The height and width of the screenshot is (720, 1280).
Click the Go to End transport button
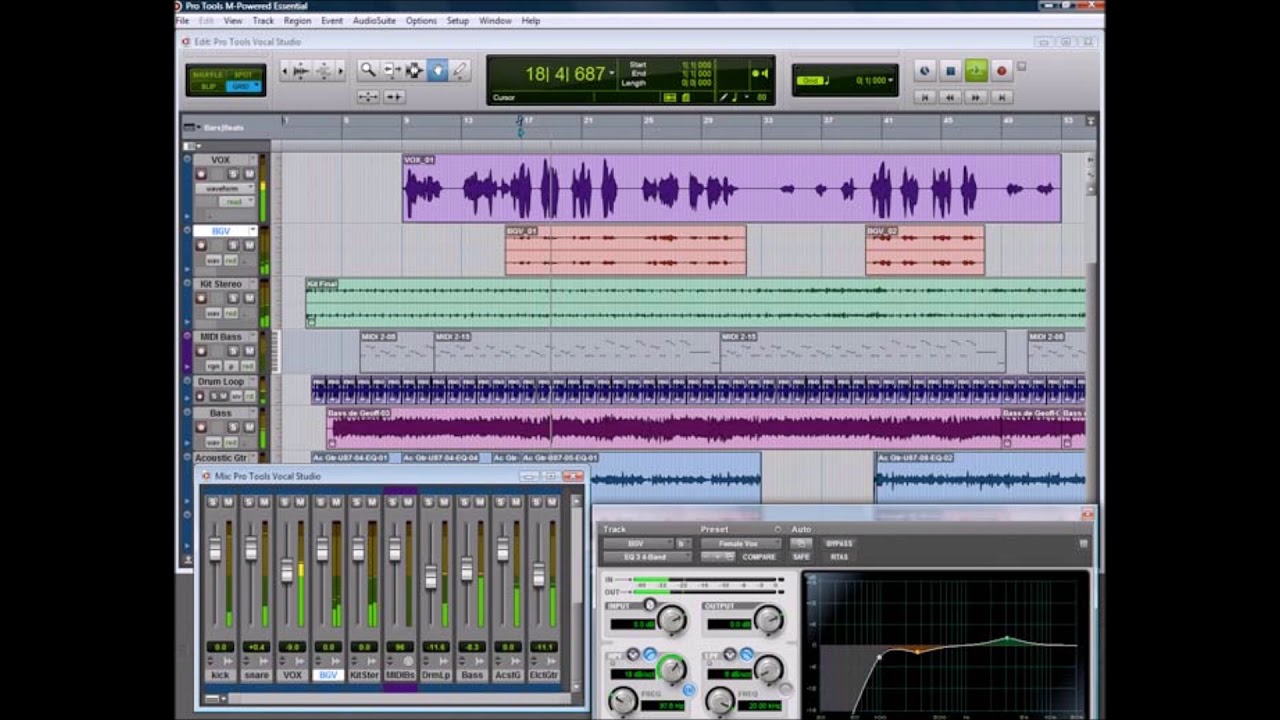pos(1001,97)
